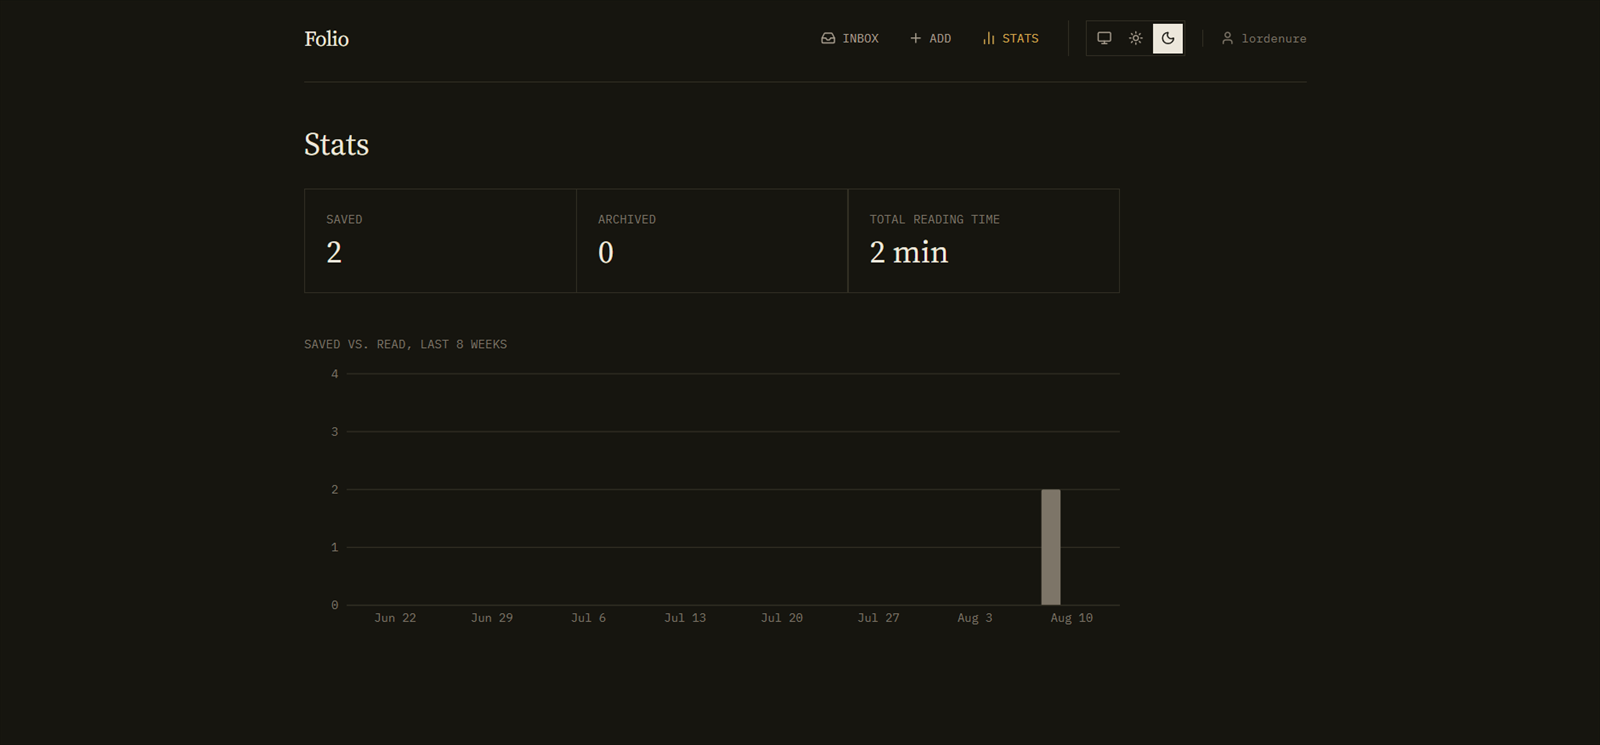Click the person icon beside lordenure
1600x745 pixels.
1227,38
